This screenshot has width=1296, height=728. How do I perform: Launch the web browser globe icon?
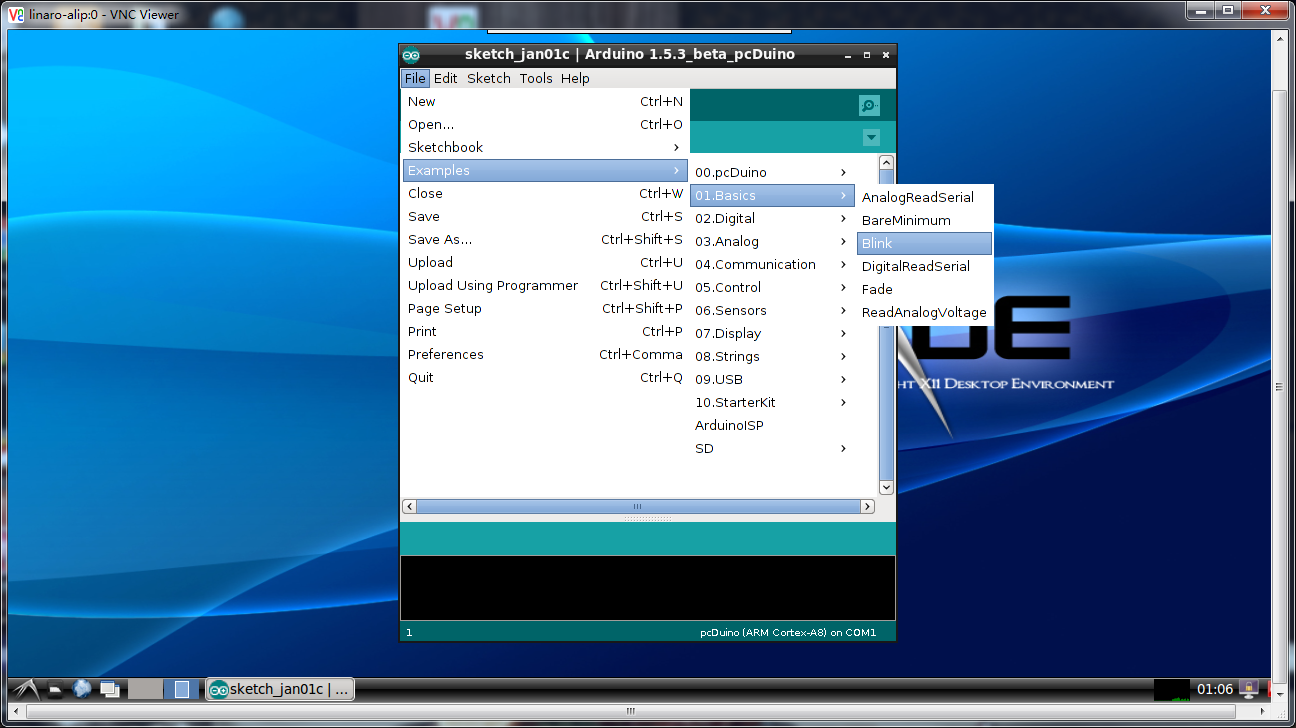pyautogui.click(x=82, y=689)
